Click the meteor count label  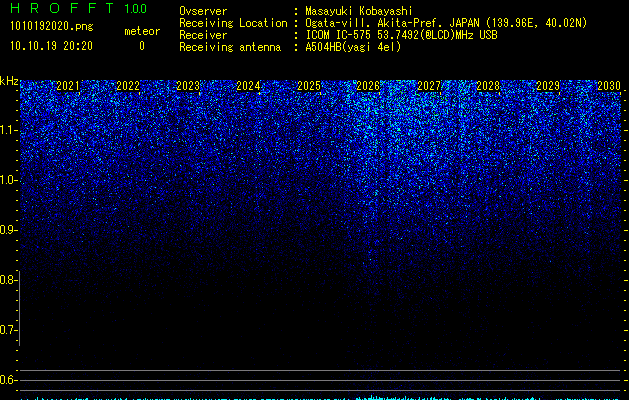(142, 31)
